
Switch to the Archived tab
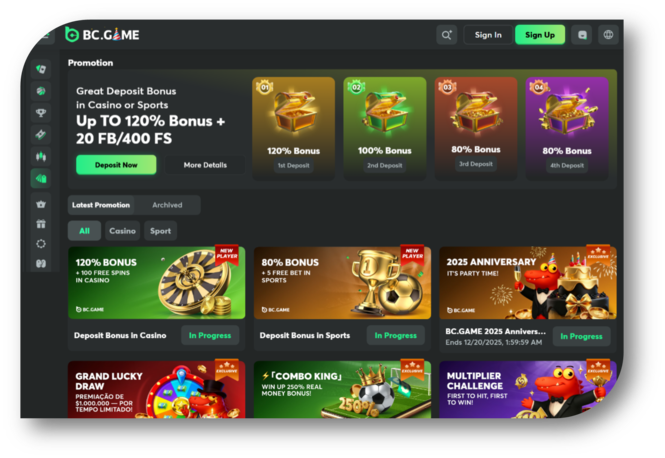click(167, 205)
